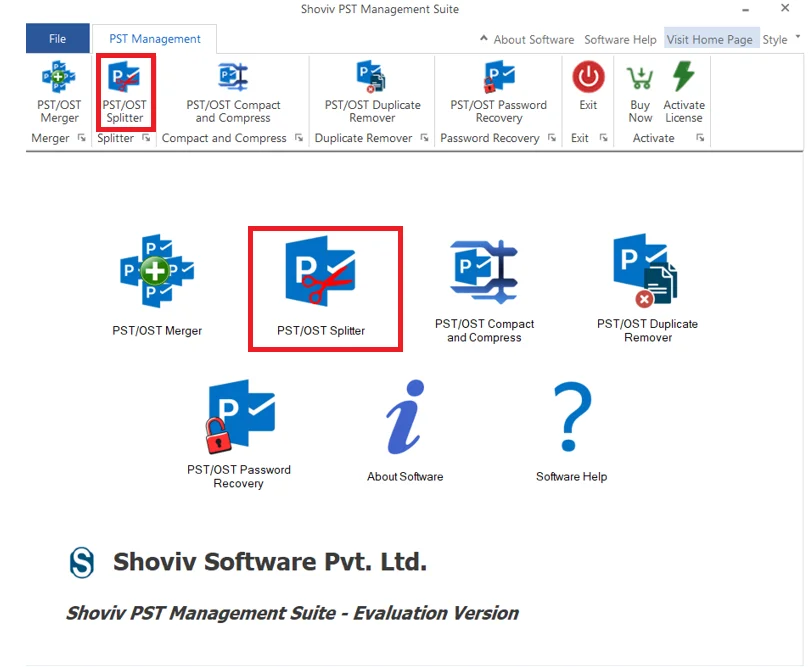The image size is (808, 667).
Task: Expand the Activate group launcher
Action: (x=700, y=138)
